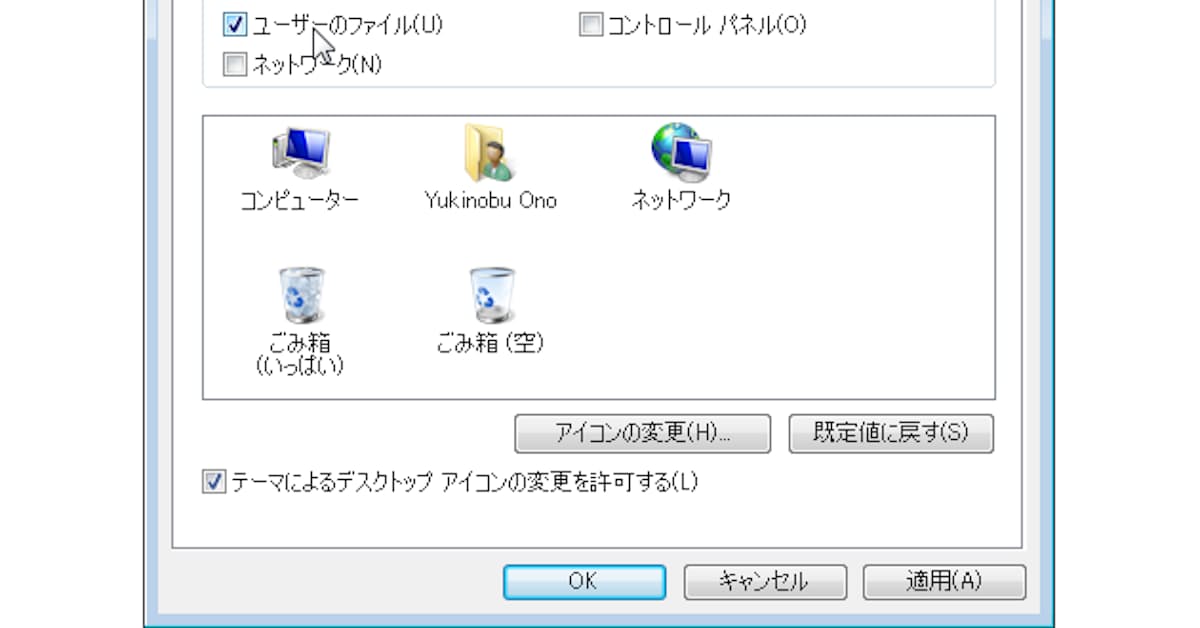Enable the コントロール パネル(O) checkbox
This screenshot has height=628, width=1200.
click(x=591, y=25)
